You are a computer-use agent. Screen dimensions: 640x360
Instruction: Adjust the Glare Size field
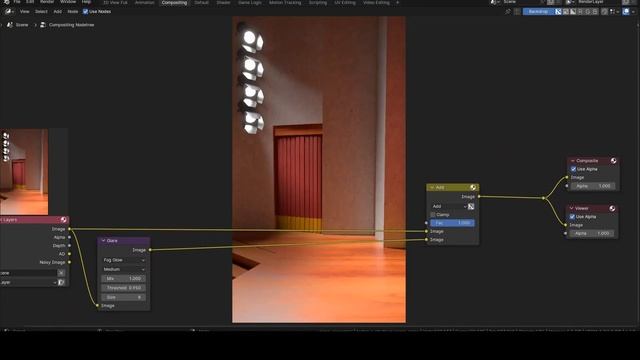click(124, 297)
